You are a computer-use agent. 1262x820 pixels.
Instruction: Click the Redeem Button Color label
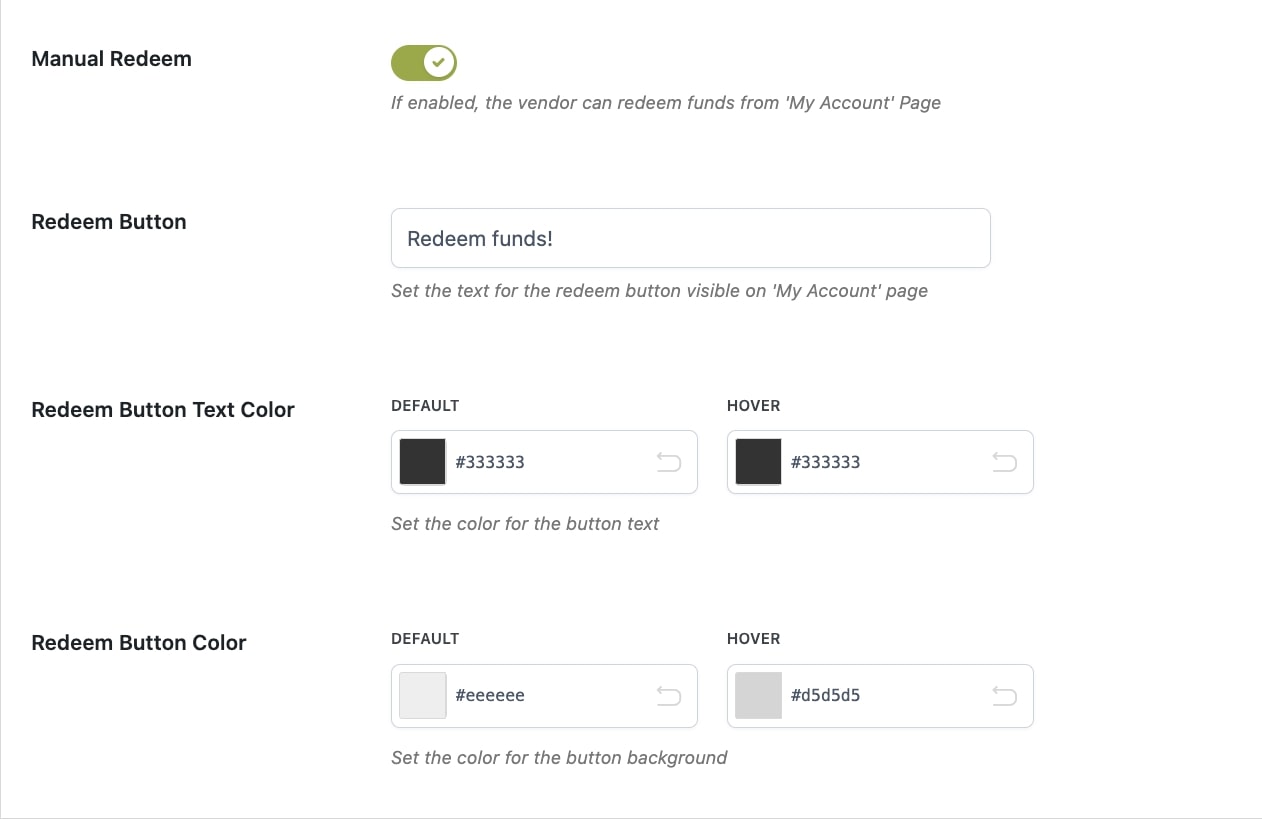coord(139,643)
